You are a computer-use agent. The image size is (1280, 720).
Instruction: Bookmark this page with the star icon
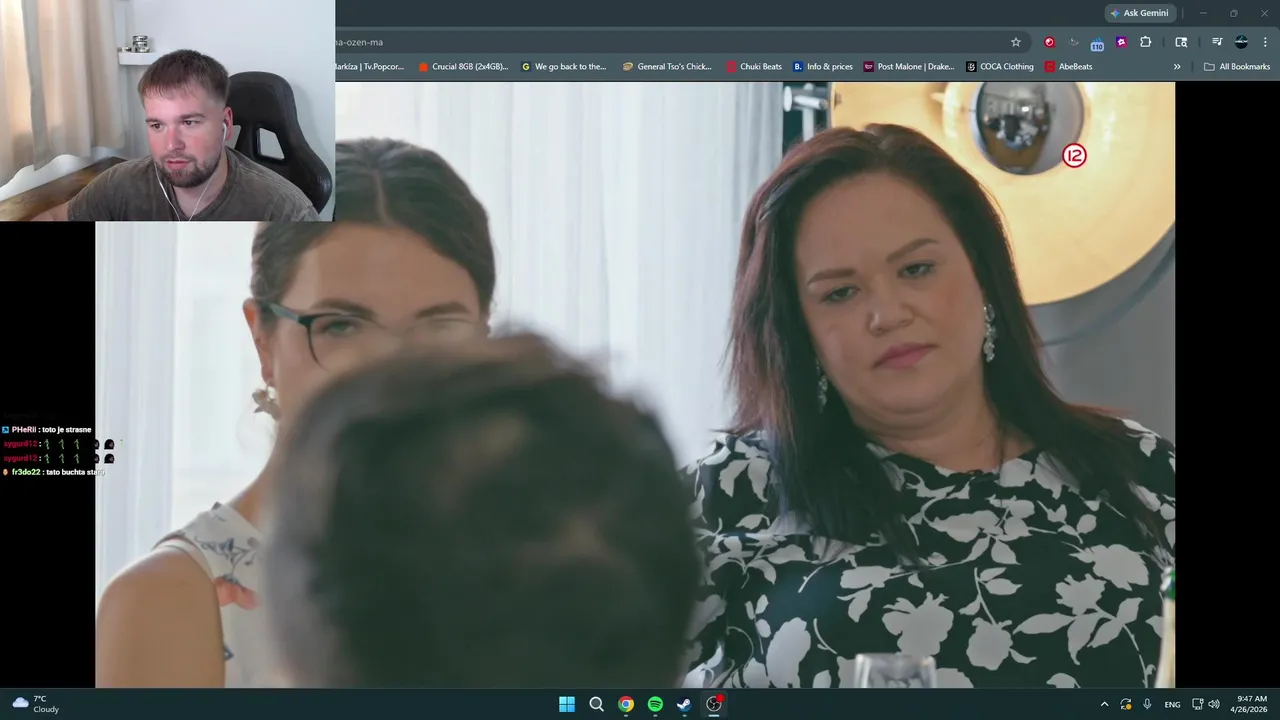pos(1016,42)
